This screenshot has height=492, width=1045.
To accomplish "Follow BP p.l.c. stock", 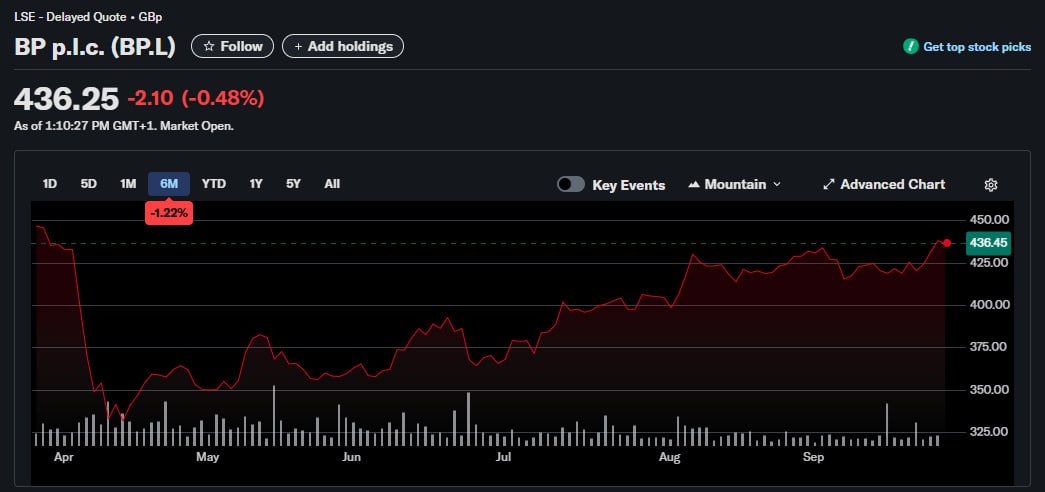I will point(233,46).
